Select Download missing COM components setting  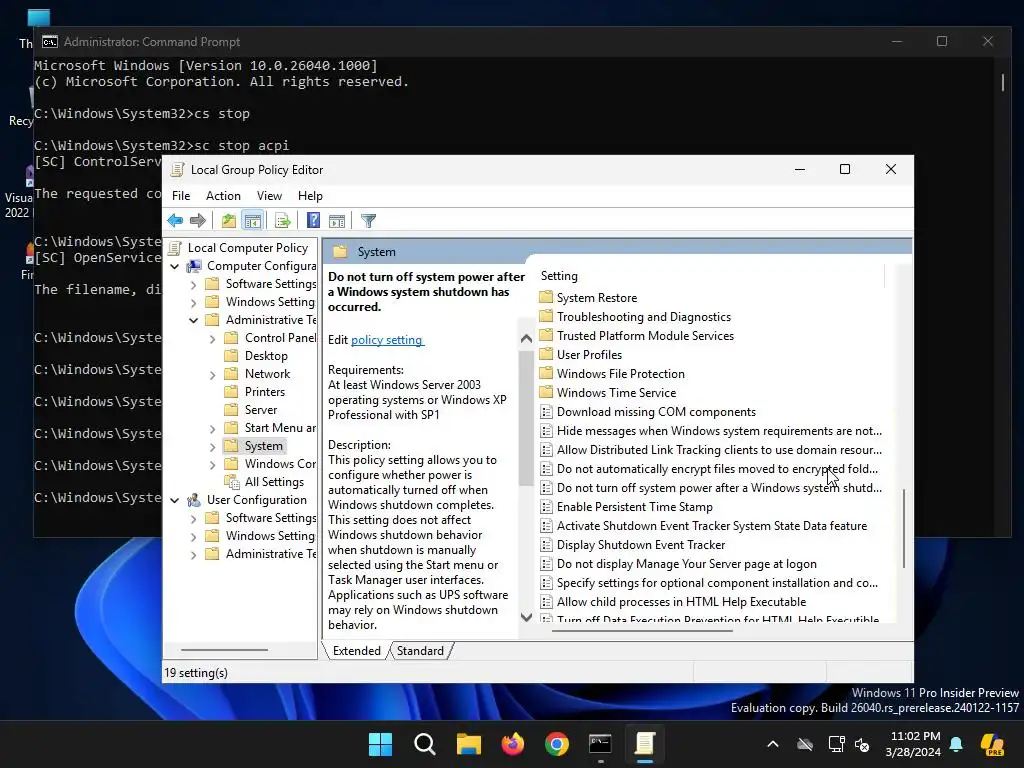tap(656, 412)
